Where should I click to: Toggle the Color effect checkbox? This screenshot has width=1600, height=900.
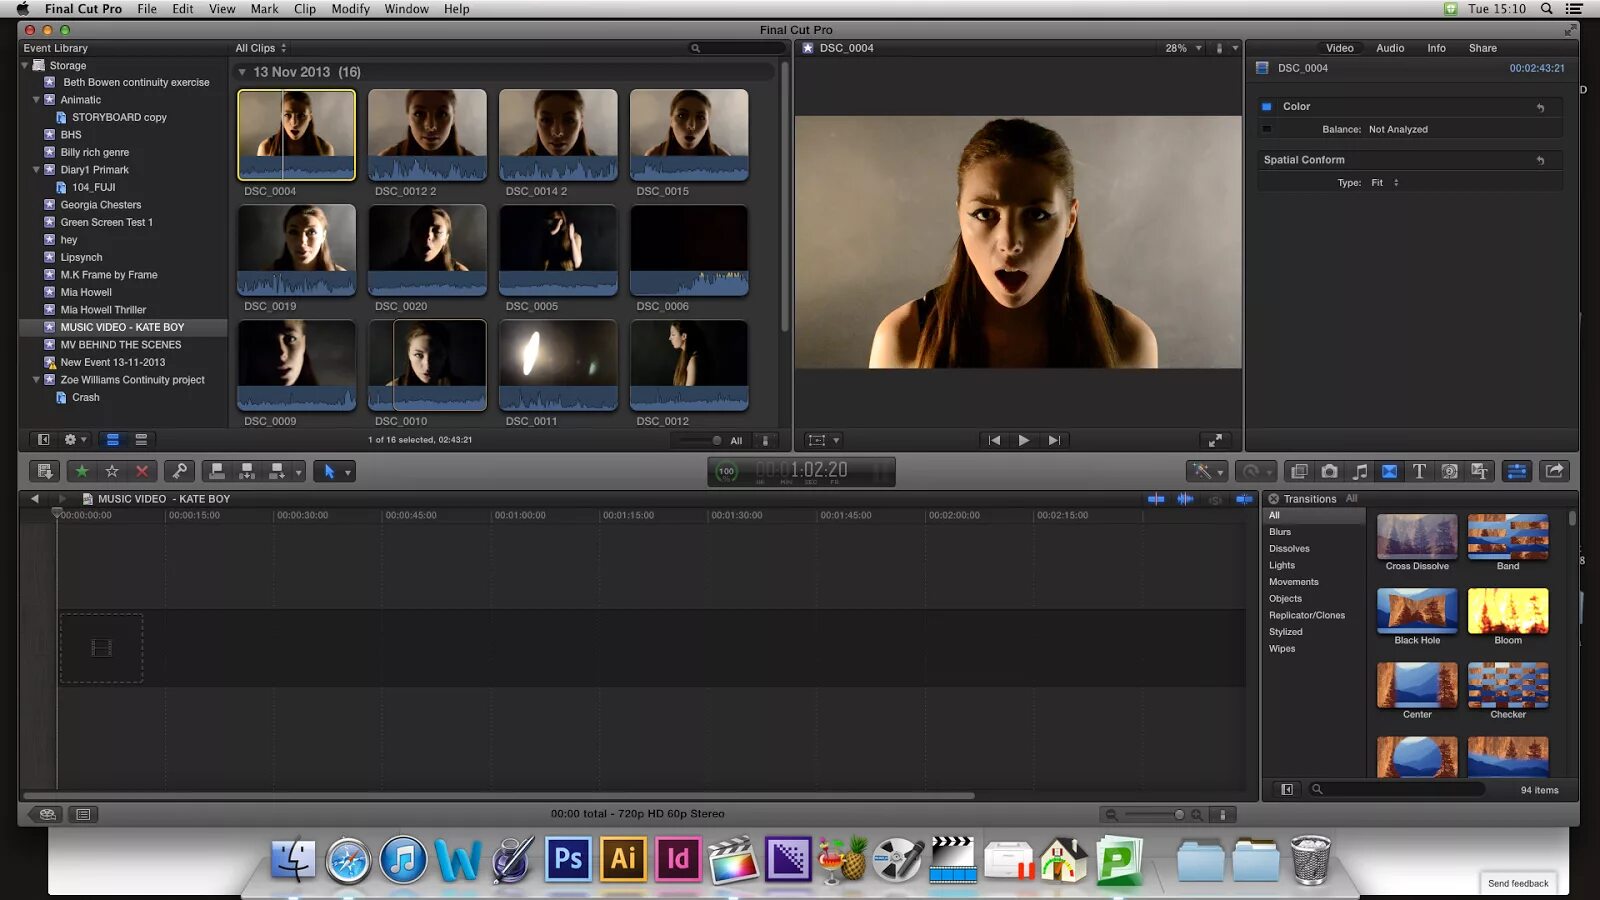[1267, 106]
